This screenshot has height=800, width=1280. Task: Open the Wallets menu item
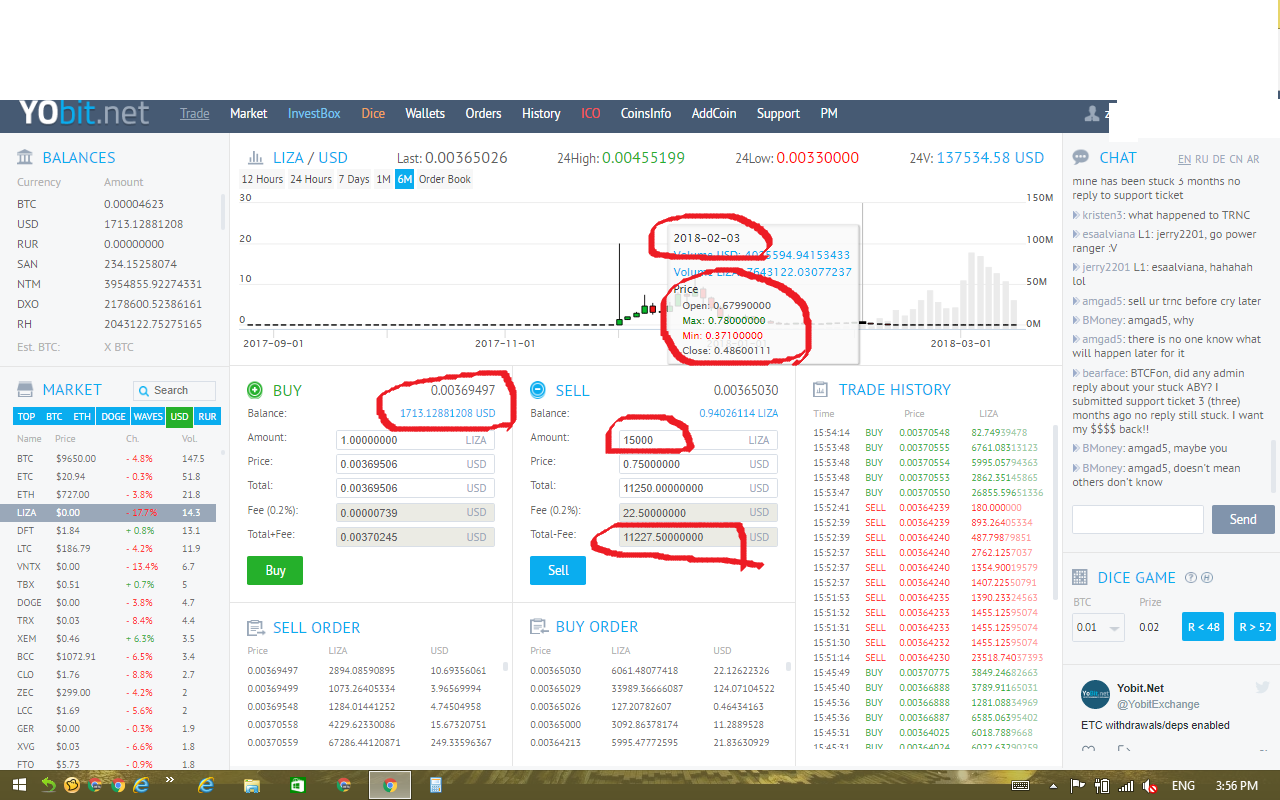[425, 114]
